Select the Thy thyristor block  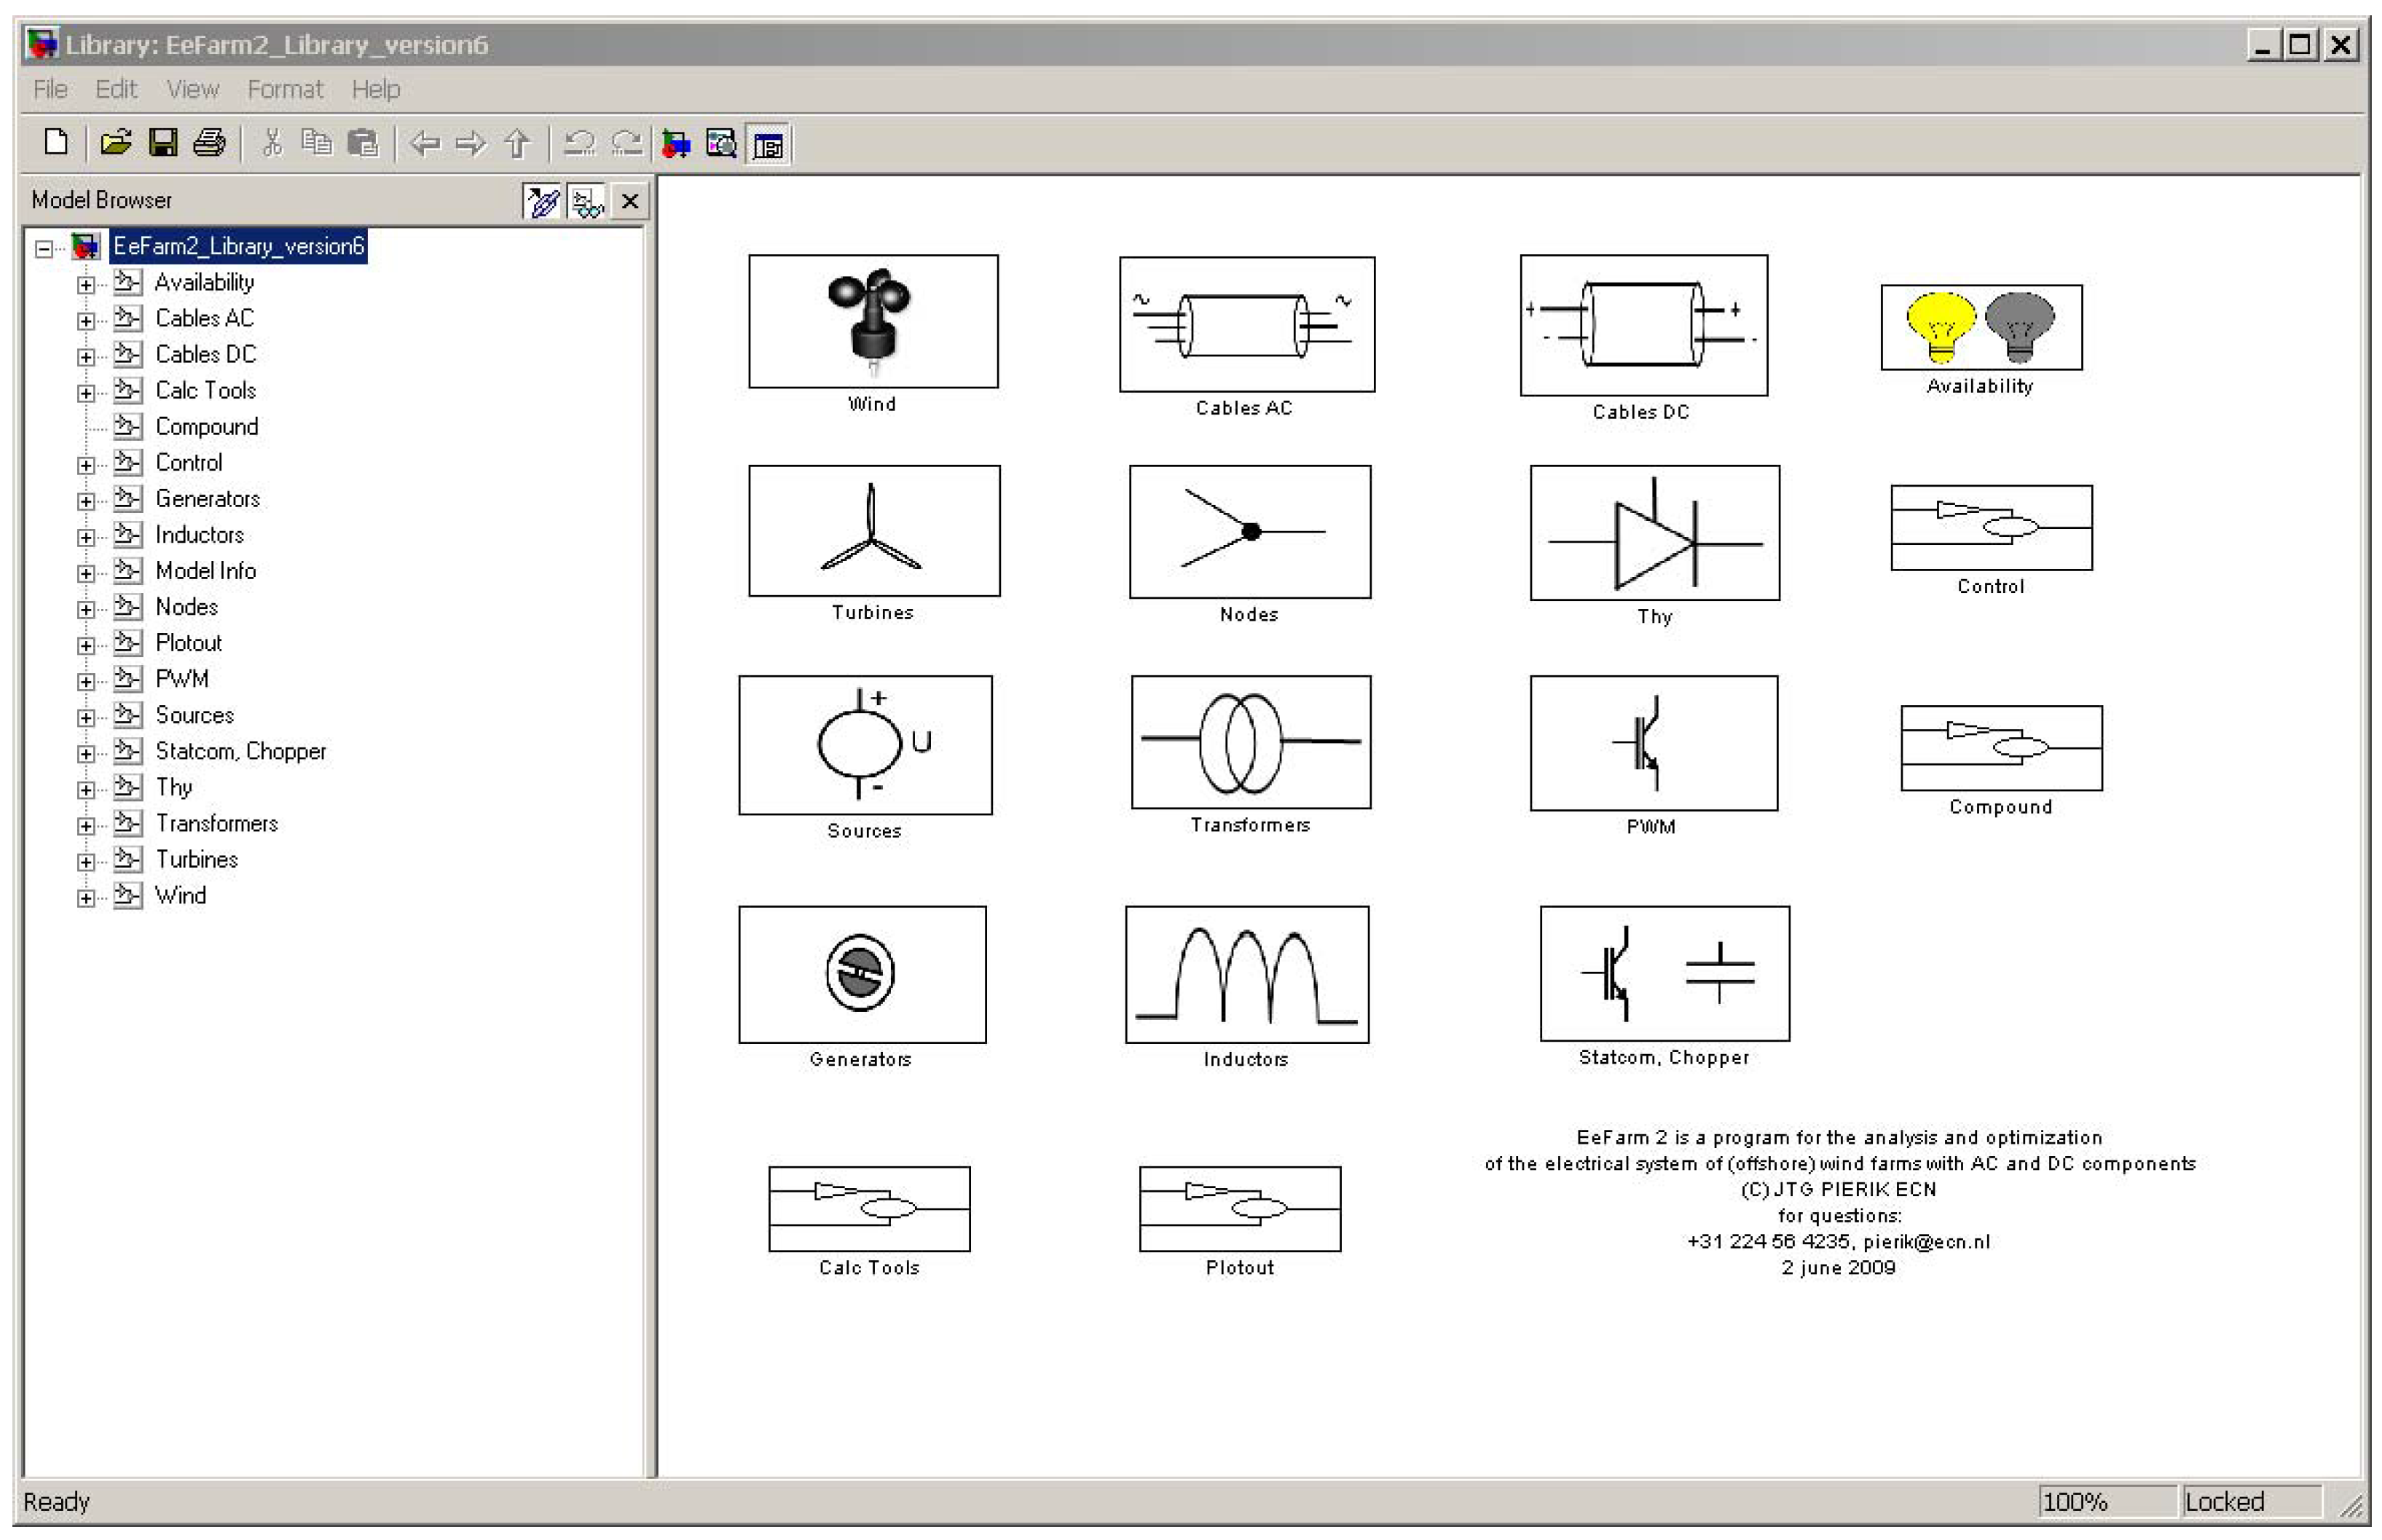pyautogui.click(x=1655, y=532)
